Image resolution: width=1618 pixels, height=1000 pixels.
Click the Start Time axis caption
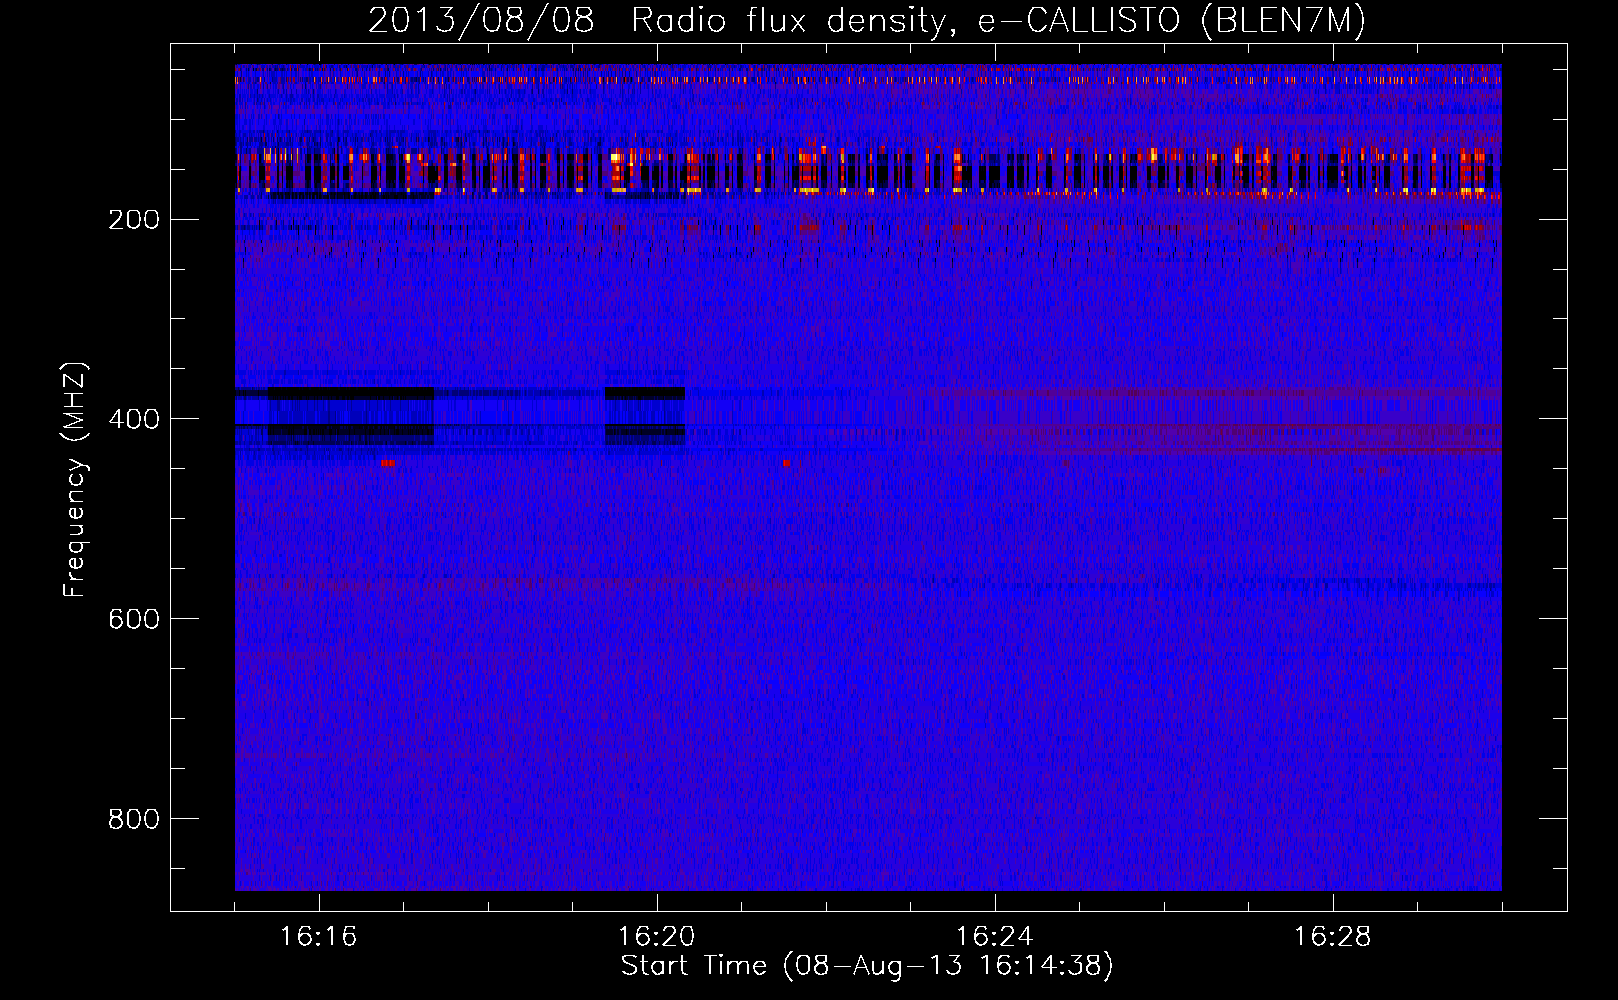coord(867,966)
